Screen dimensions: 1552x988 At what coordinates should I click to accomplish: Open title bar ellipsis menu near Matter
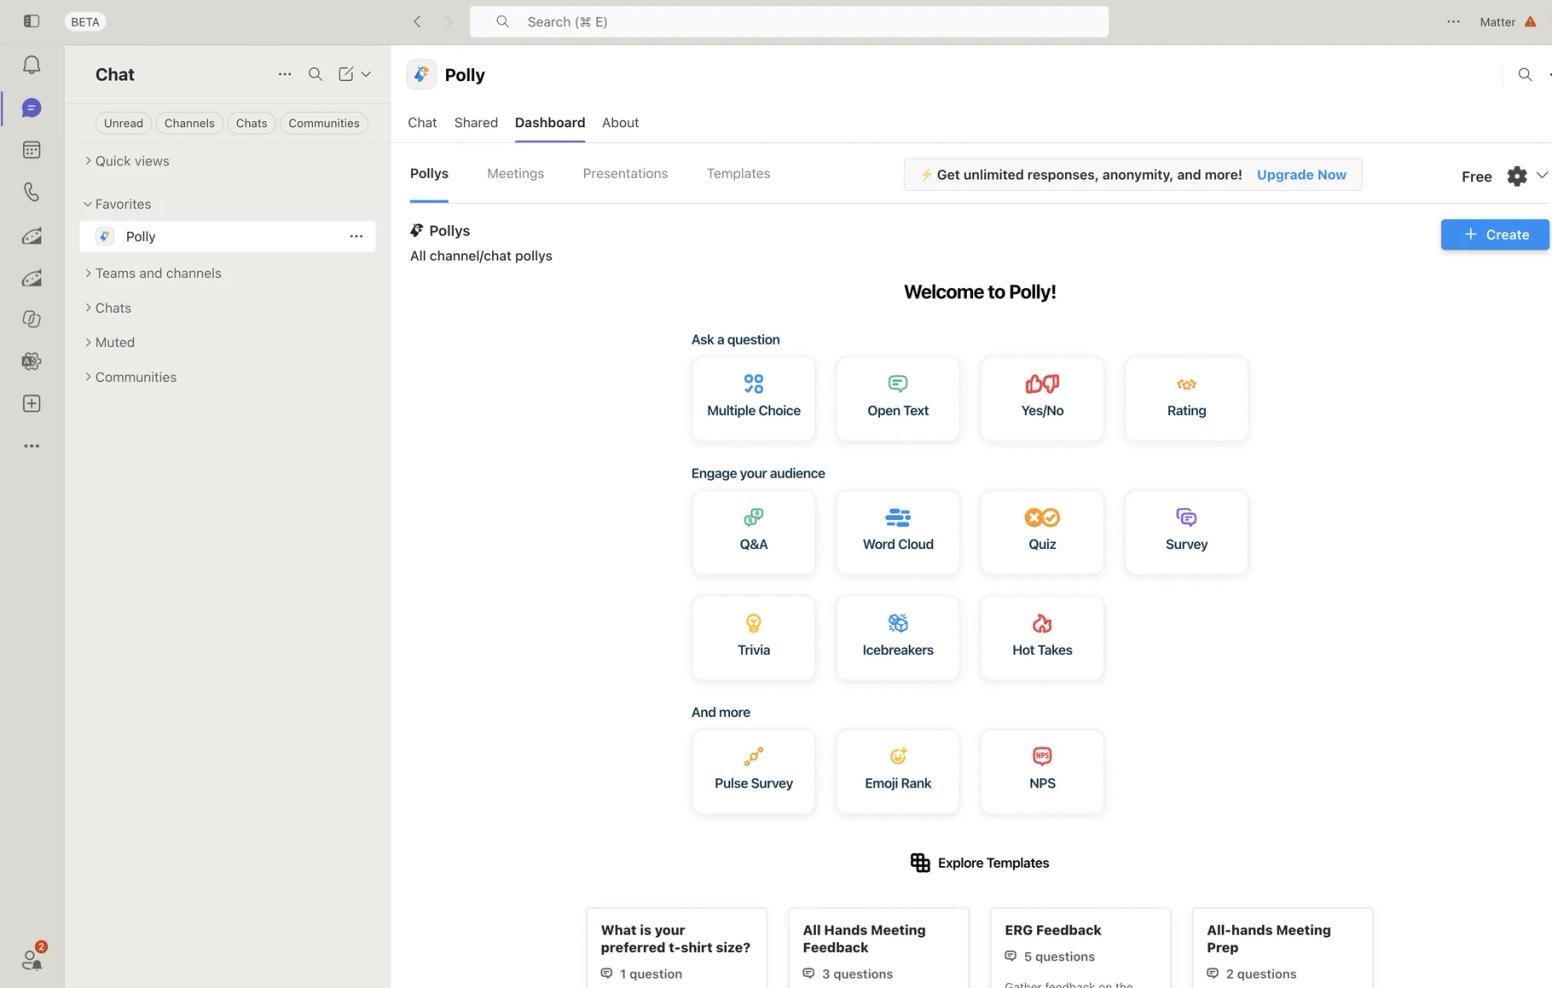pos(1453,21)
